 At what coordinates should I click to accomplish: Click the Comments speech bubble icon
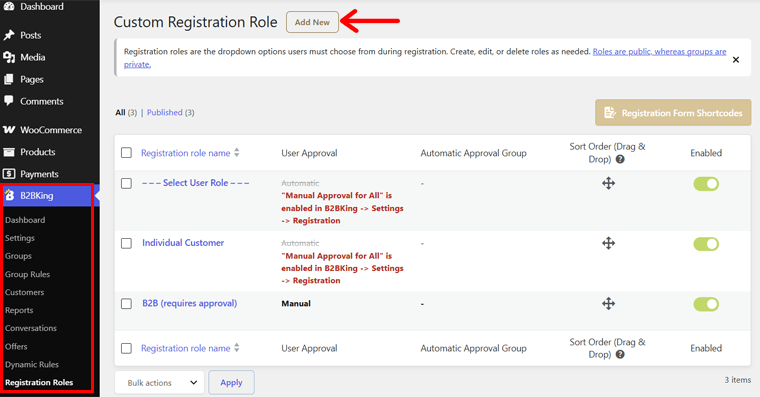[9, 101]
